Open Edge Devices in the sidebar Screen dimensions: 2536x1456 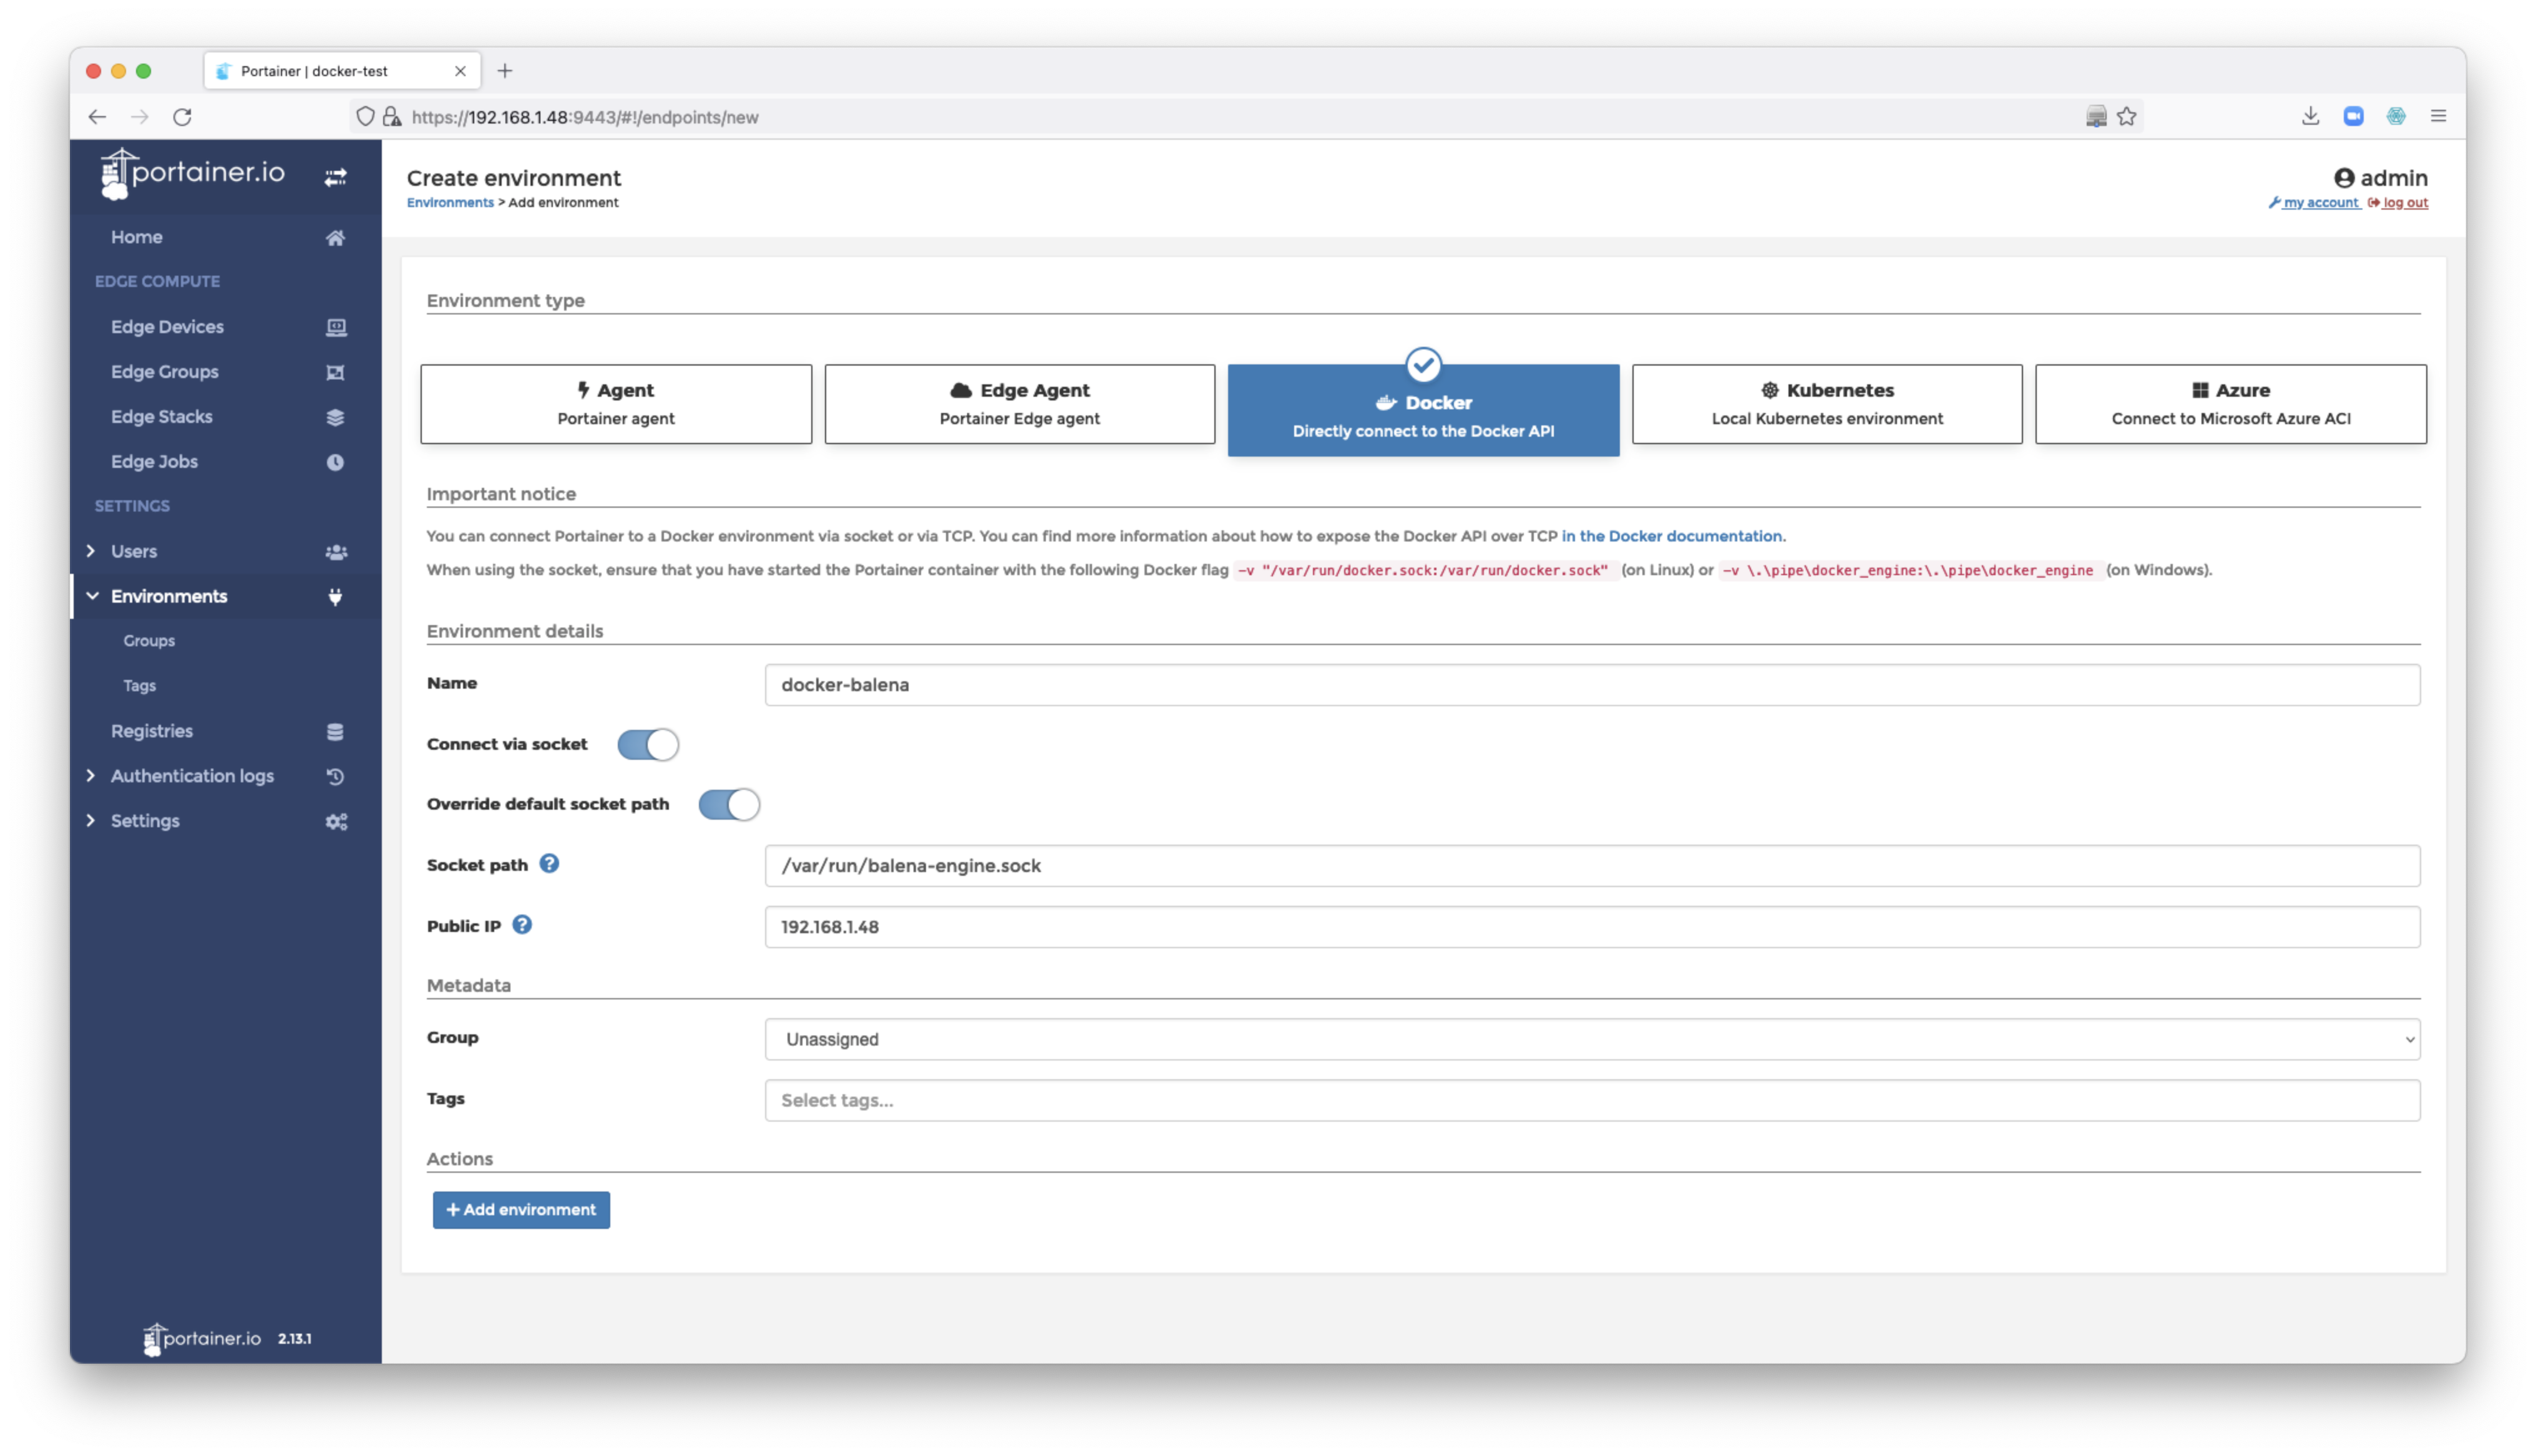pyautogui.click(x=167, y=327)
